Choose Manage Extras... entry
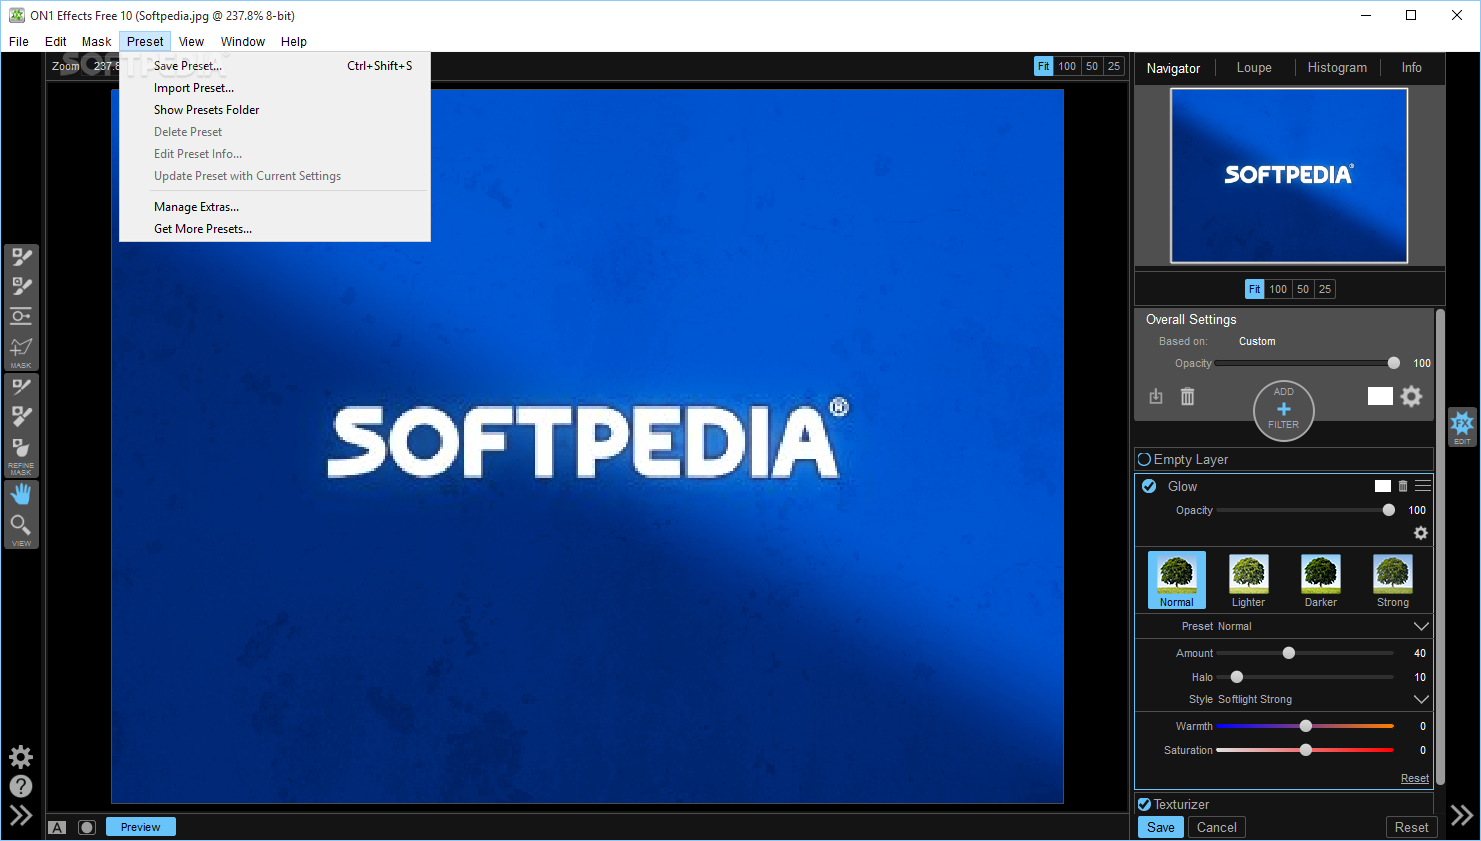 tap(275, 207)
